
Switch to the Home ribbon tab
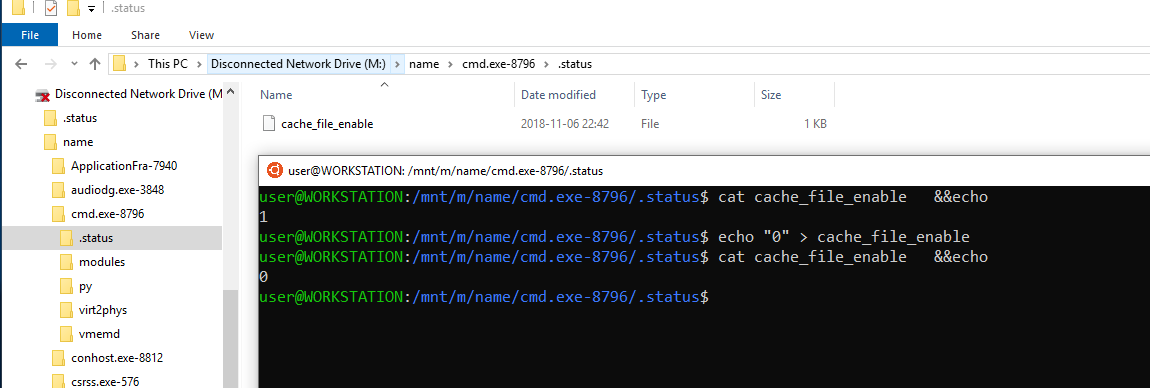[x=87, y=34]
